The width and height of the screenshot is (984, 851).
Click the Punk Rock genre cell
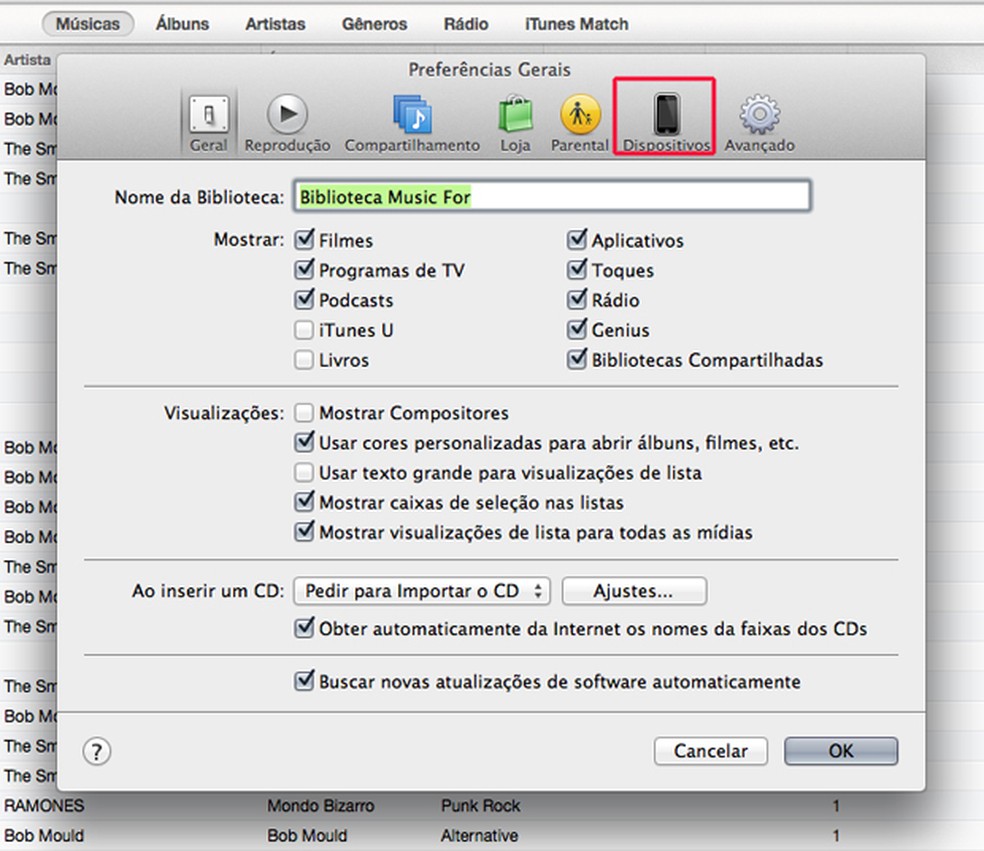click(481, 806)
